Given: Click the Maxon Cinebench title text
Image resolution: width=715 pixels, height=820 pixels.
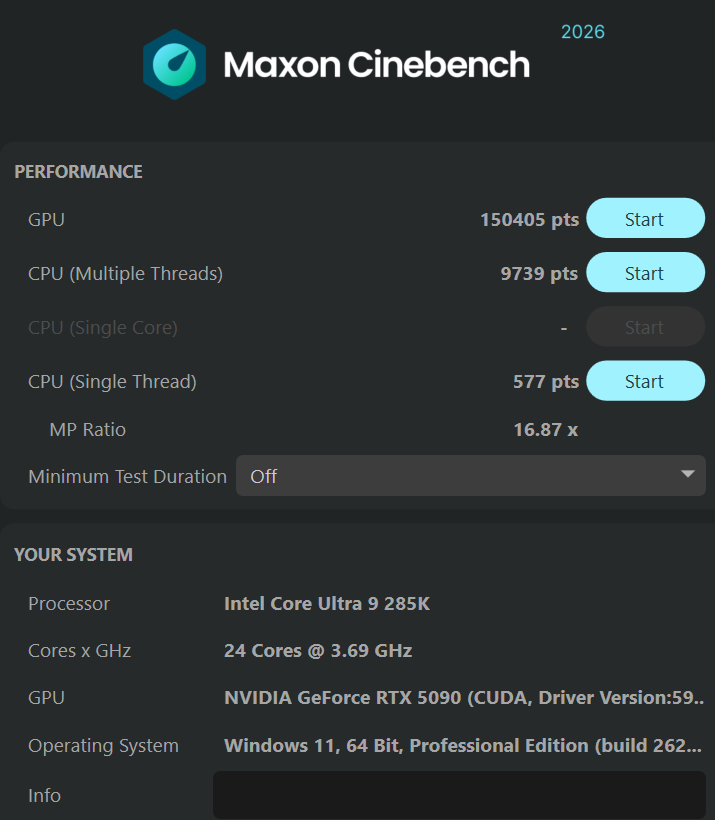Looking at the screenshot, I should [x=376, y=65].
